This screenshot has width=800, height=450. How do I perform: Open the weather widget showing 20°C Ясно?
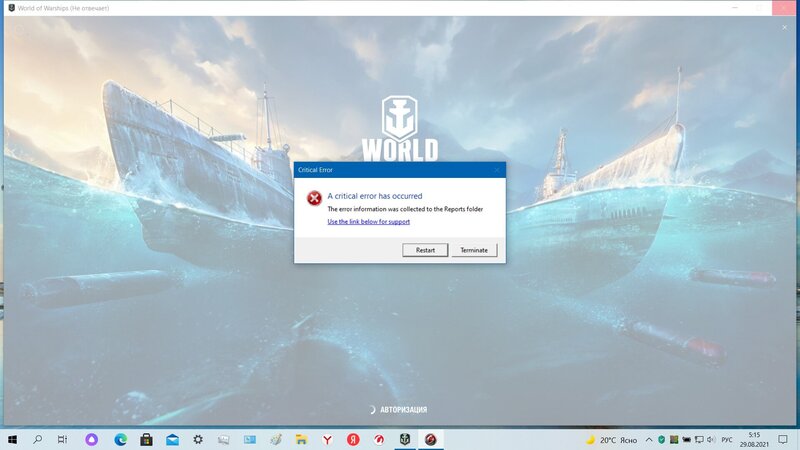[x=612, y=440]
